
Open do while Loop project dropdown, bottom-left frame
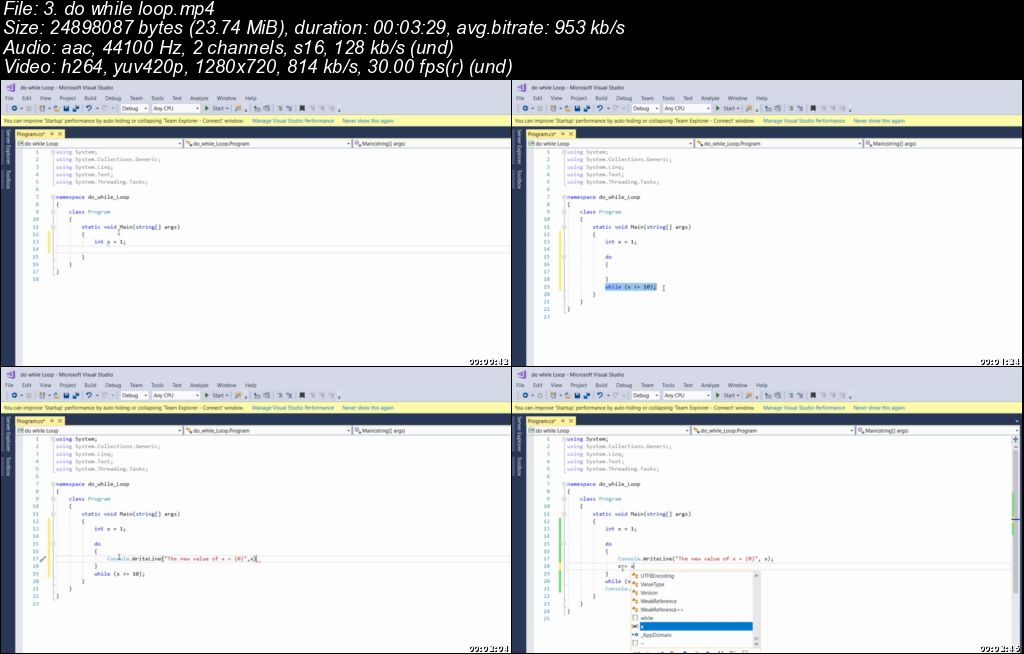point(99,431)
